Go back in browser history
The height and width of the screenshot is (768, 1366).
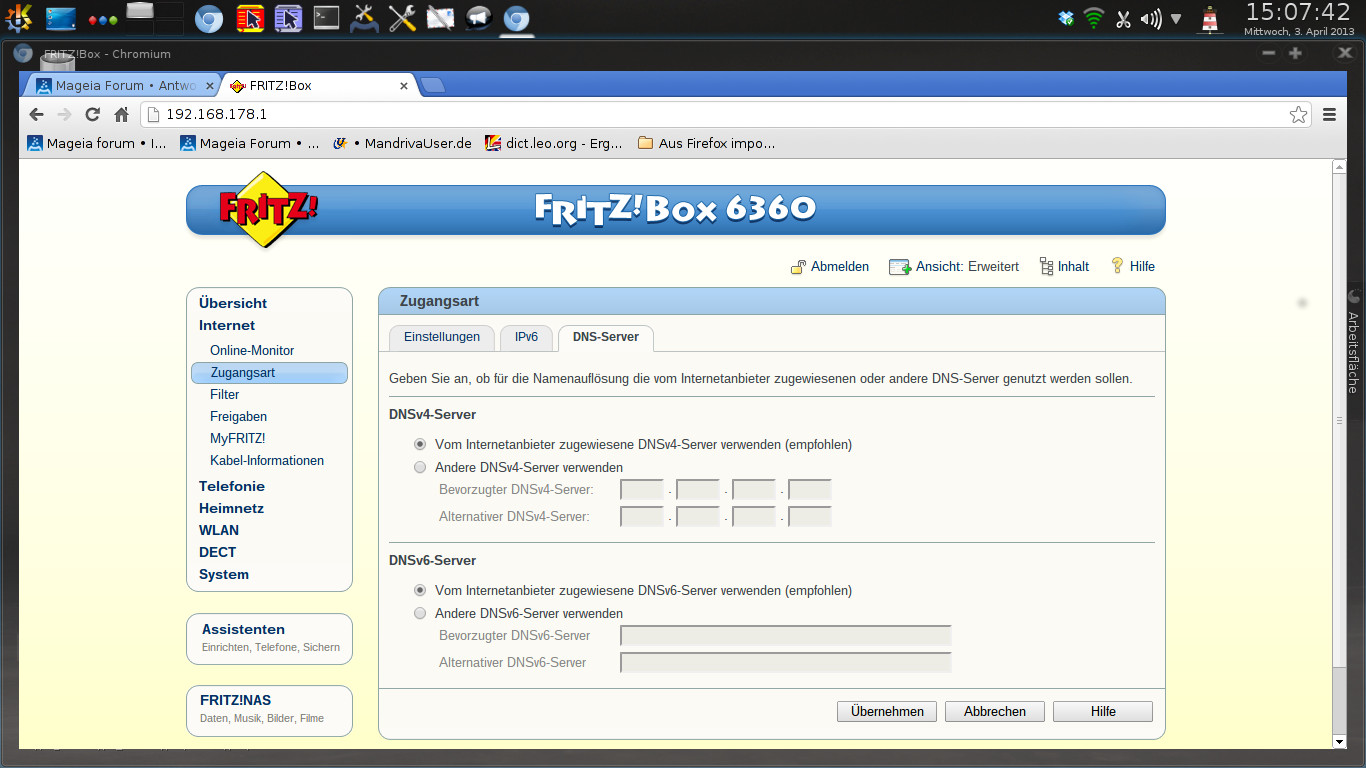point(37,114)
